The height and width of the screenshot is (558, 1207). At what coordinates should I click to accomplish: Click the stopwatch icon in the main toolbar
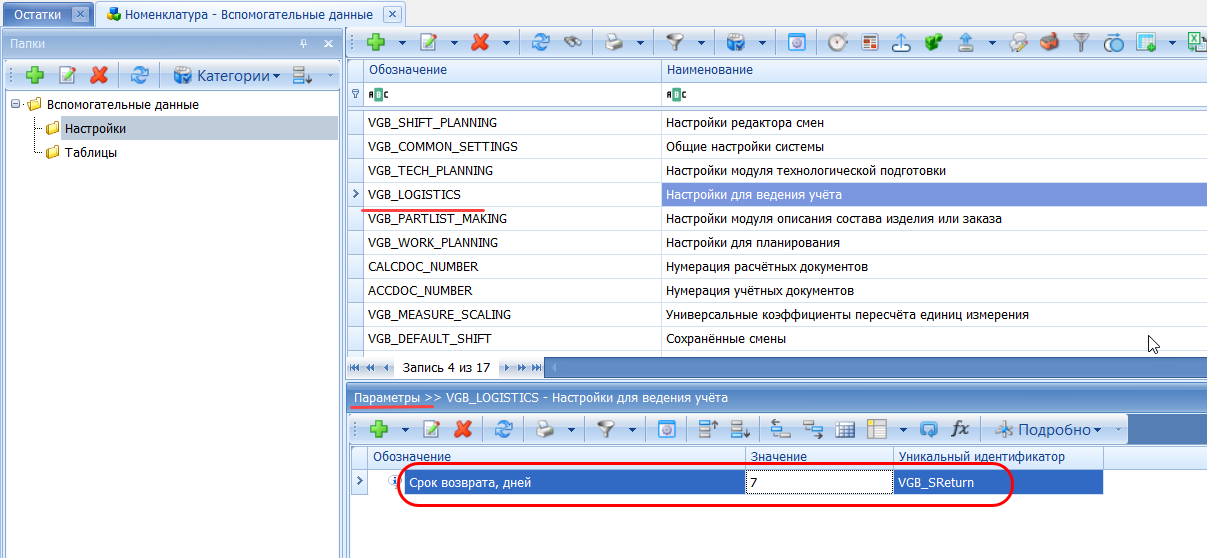pyautogui.click(x=837, y=43)
